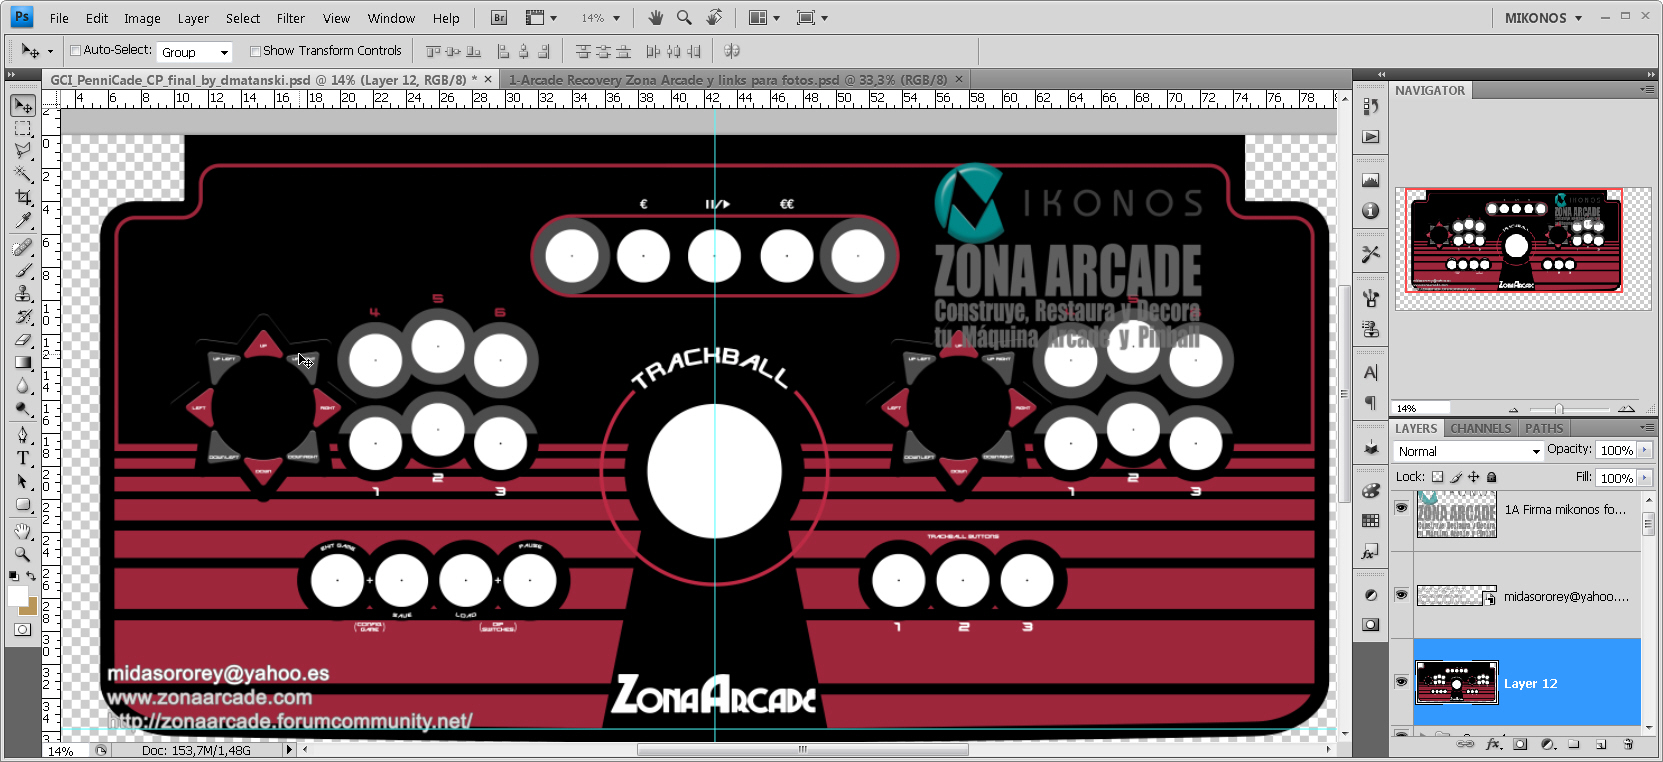The height and width of the screenshot is (762, 1663).
Task: Open the Fill slider arrow
Action: point(1644,478)
